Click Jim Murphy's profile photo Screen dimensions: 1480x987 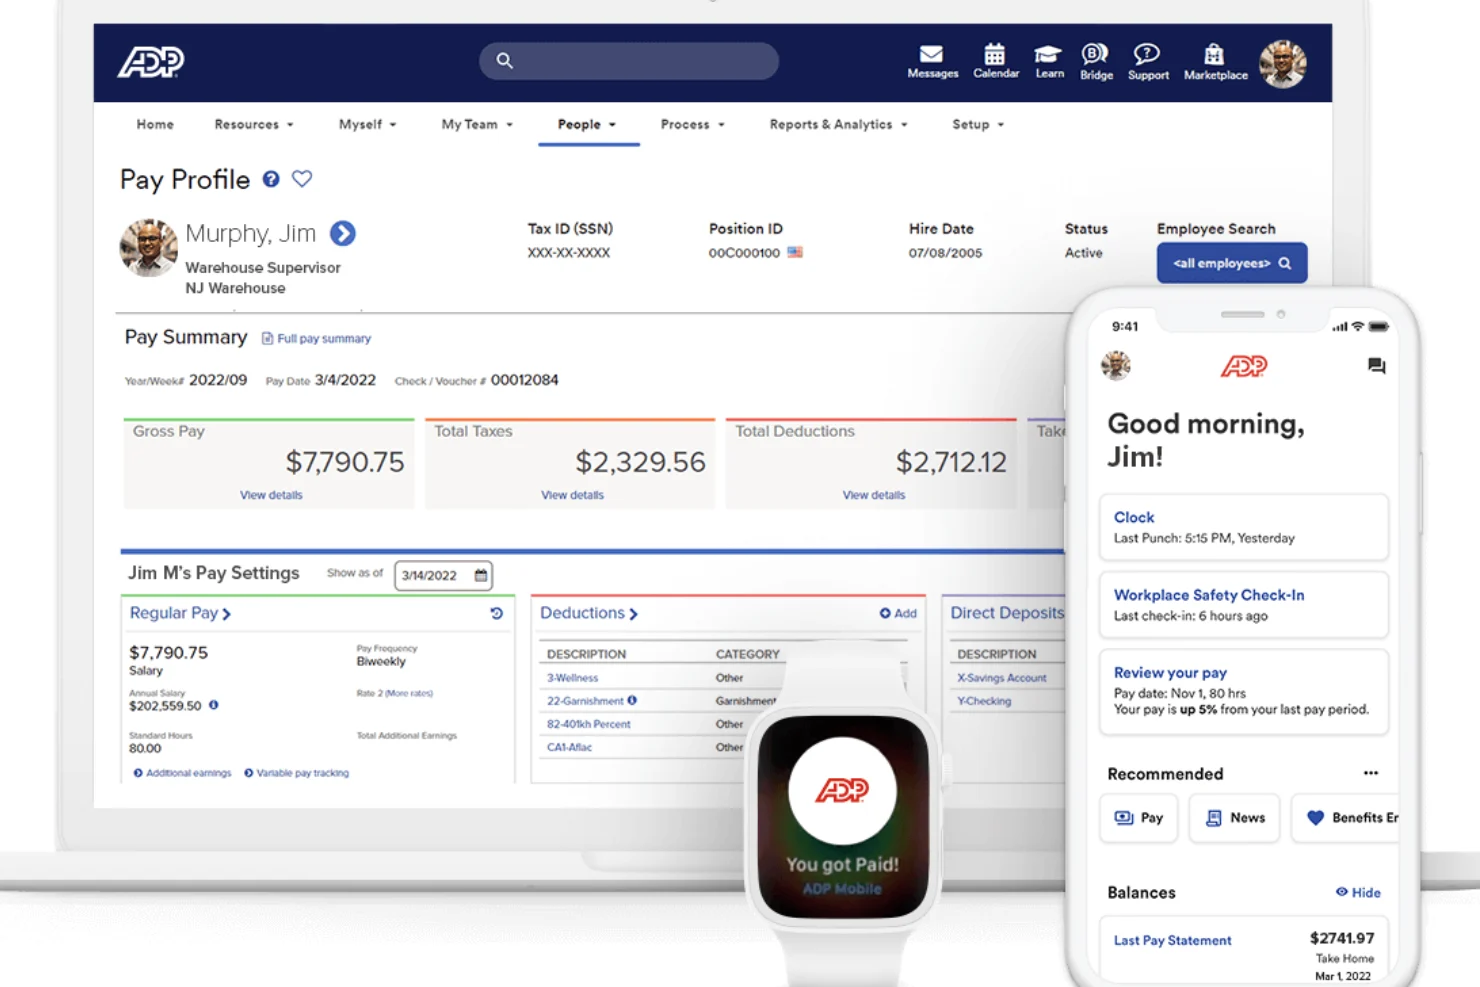[x=149, y=248]
